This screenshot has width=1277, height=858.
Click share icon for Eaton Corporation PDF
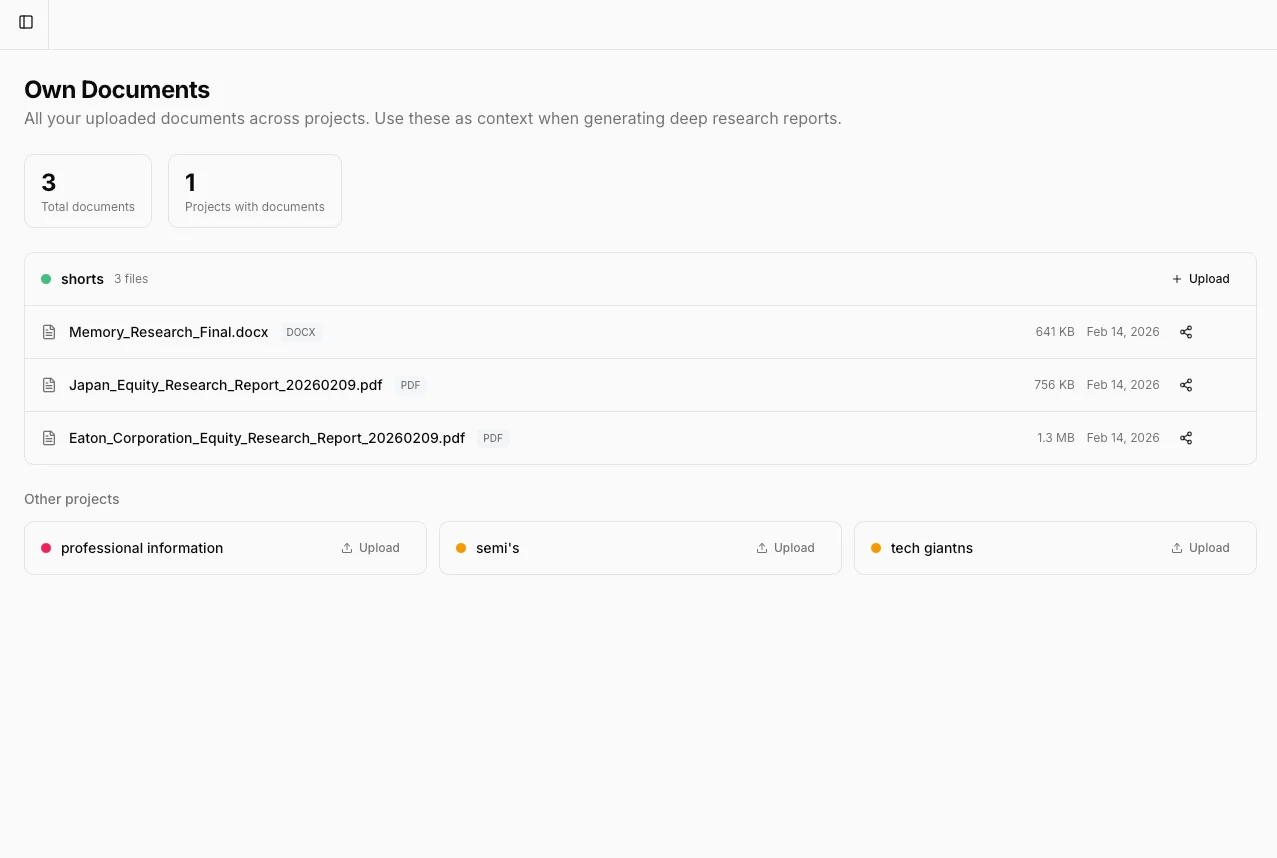click(x=1186, y=438)
